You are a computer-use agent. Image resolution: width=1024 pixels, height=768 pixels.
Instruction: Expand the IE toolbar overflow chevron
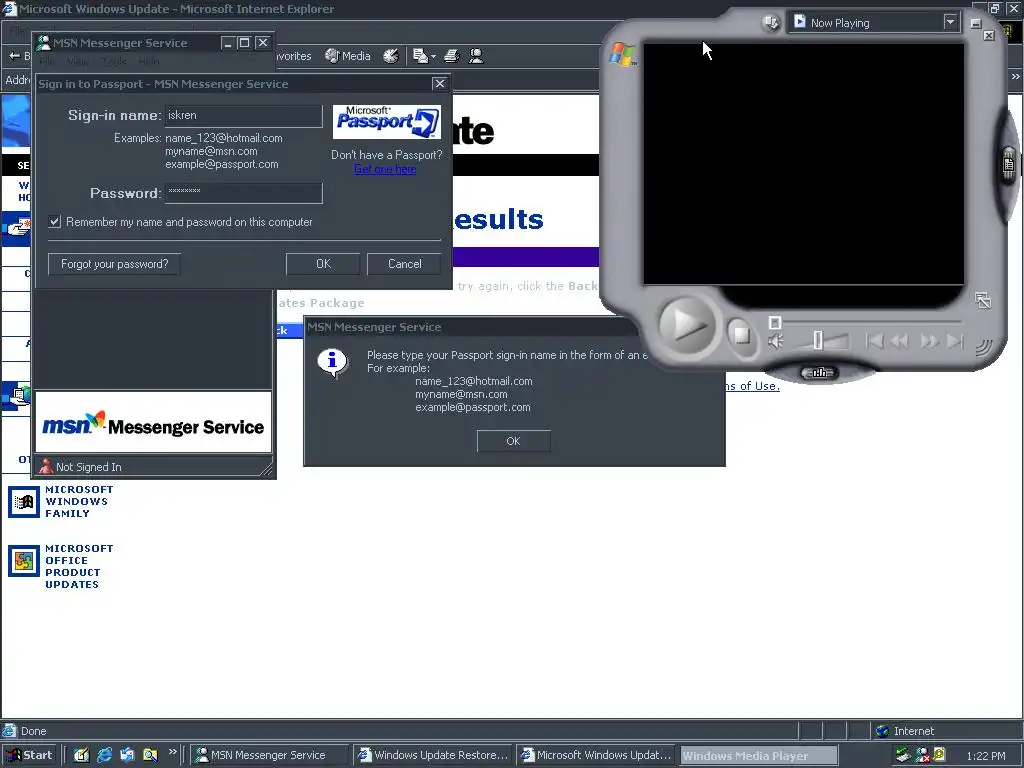coord(1016,76)
